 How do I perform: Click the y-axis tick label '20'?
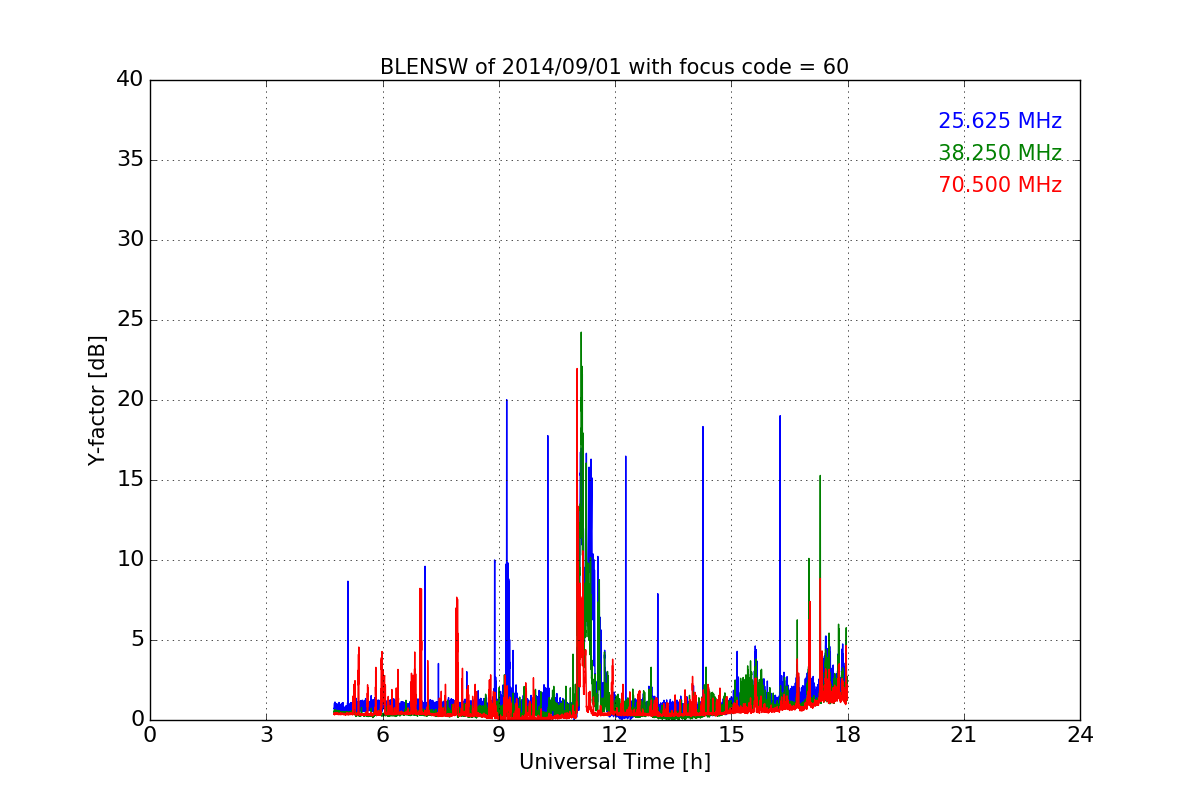130,400
